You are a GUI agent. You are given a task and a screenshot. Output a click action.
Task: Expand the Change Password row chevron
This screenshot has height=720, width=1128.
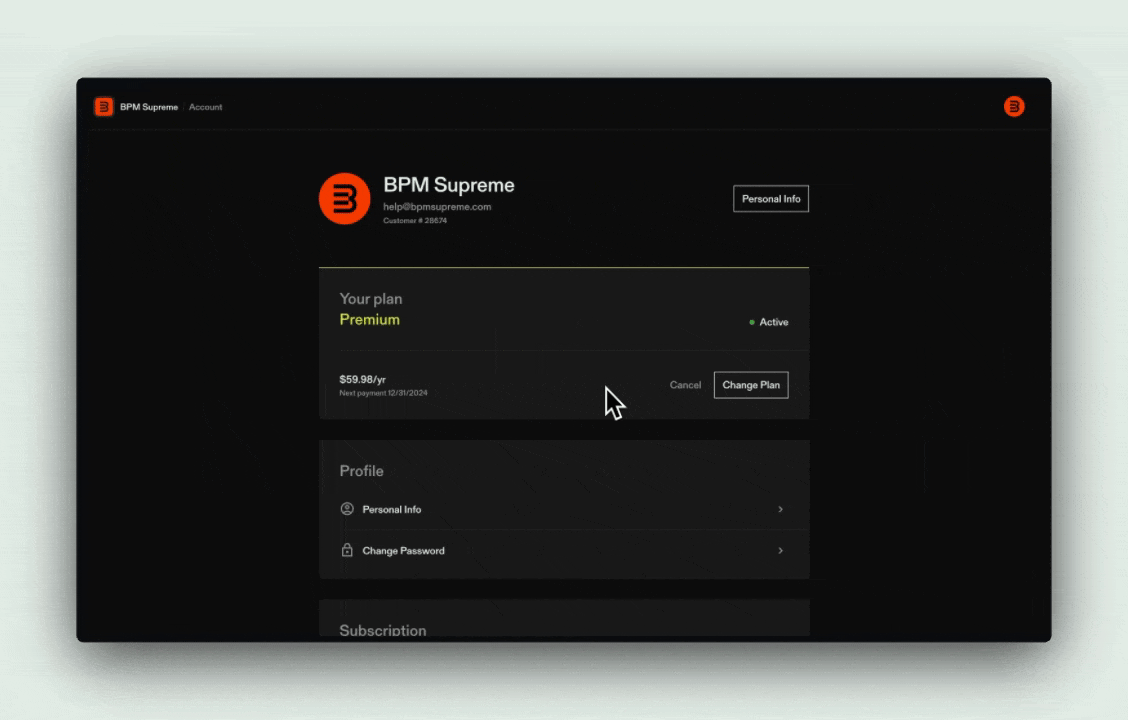coord(781,550)
